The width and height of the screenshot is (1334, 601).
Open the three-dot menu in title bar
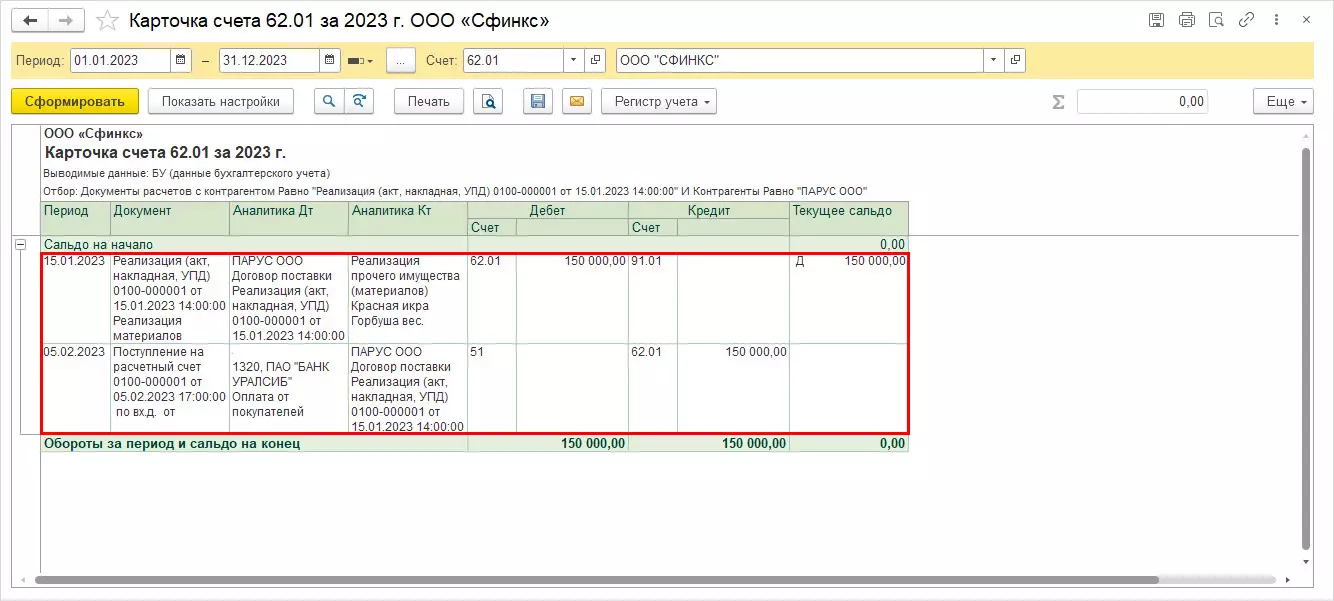point(1275,20)
